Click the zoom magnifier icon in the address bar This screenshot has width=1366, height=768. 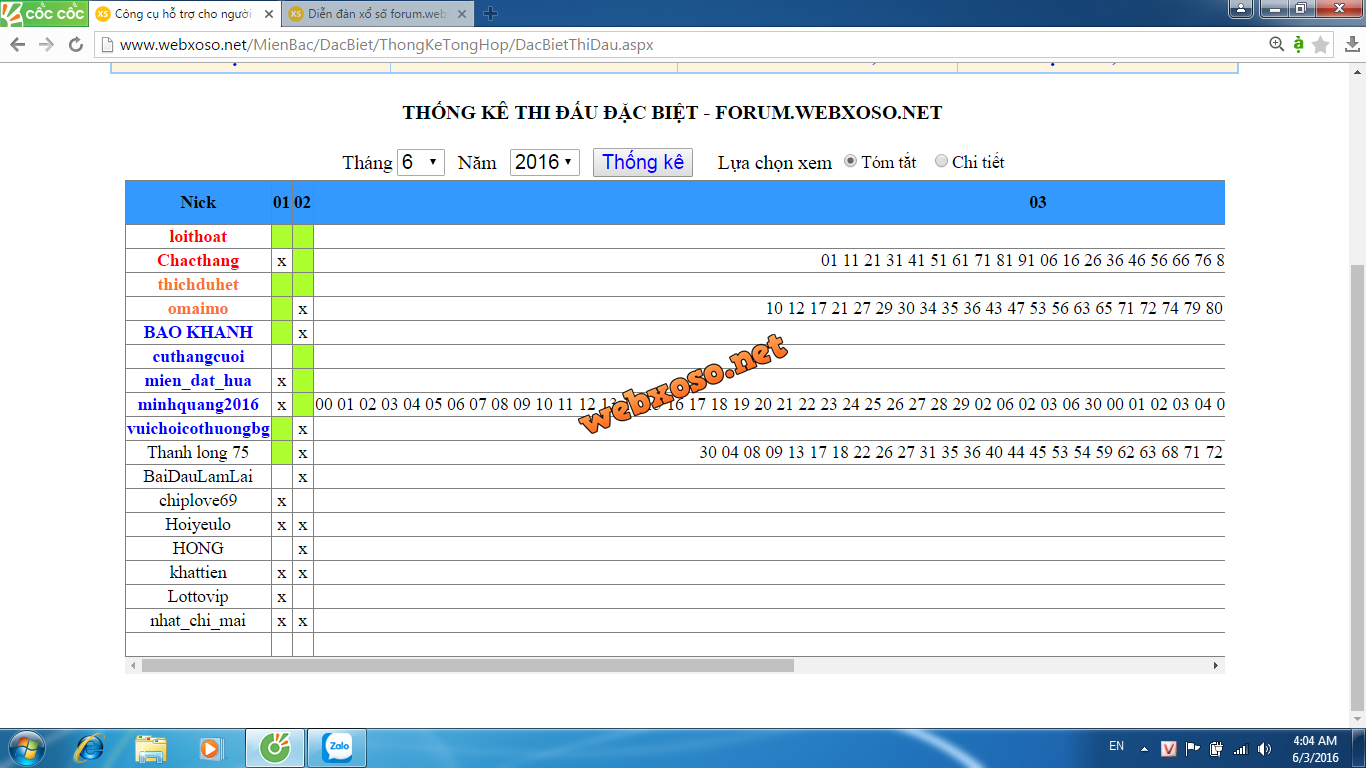1276,45
